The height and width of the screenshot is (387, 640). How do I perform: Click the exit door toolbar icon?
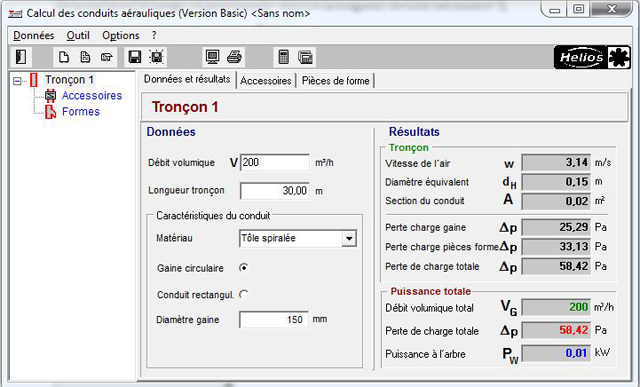click(x=21, y=57)
